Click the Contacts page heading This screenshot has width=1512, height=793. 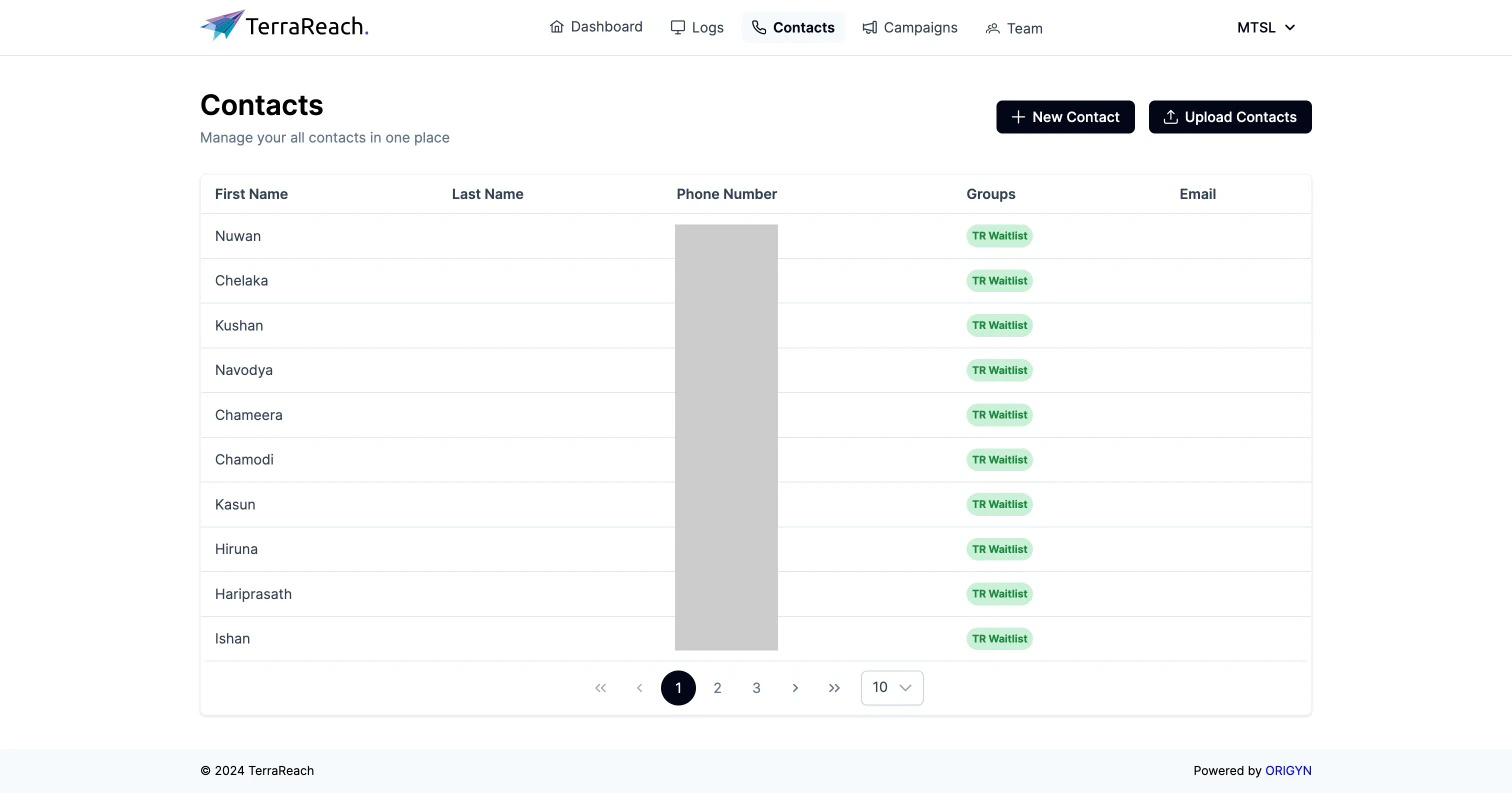262,105
